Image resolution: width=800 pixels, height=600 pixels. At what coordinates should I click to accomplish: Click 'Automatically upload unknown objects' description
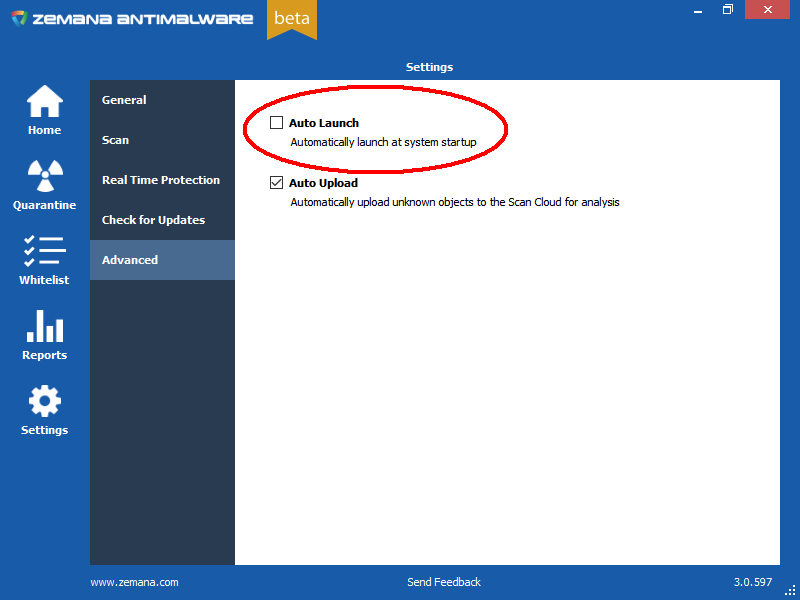(455, 203)
